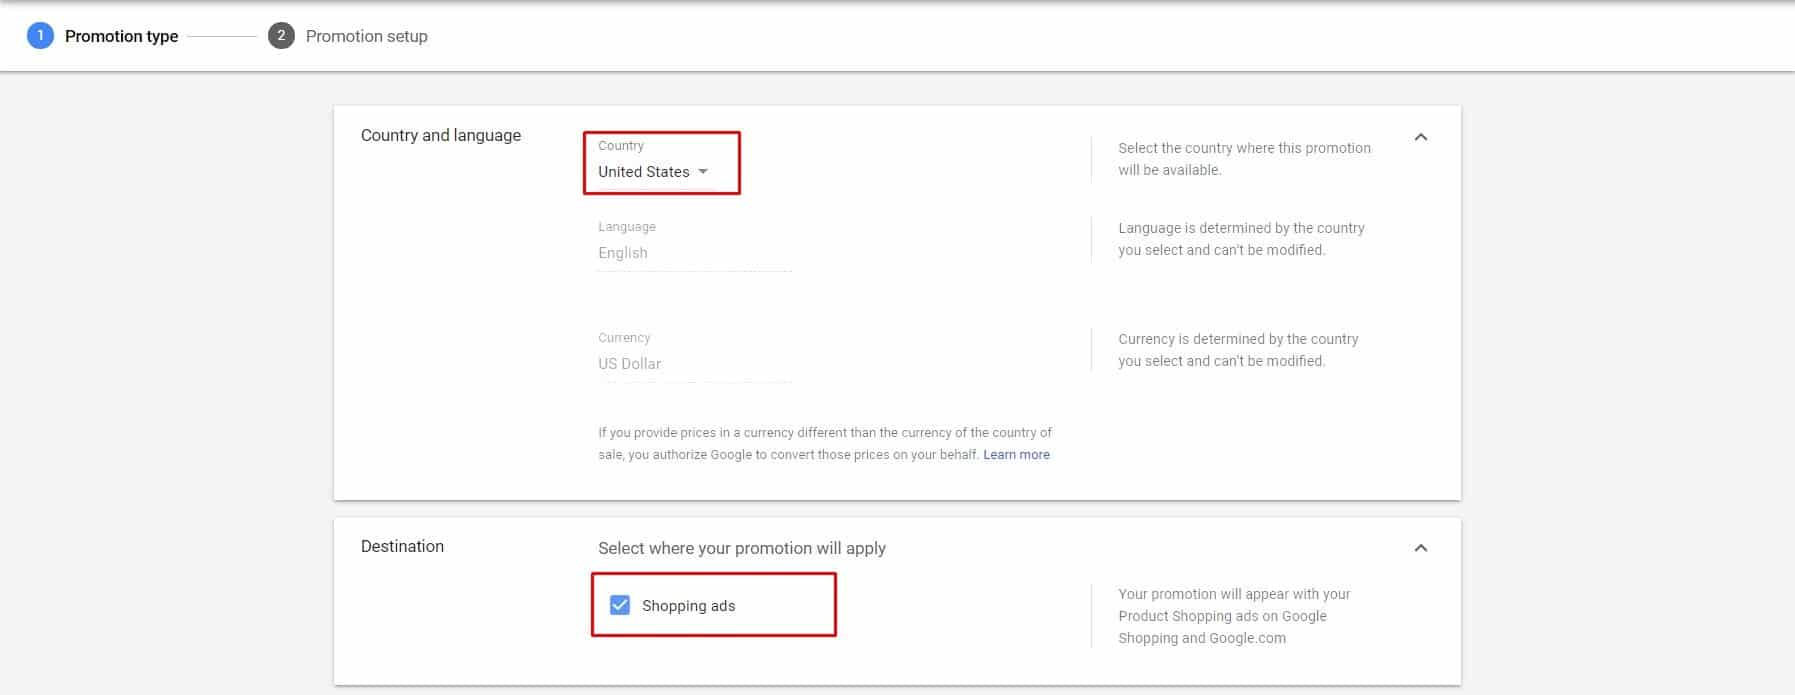Click the Destination section heading

point(402,546)
